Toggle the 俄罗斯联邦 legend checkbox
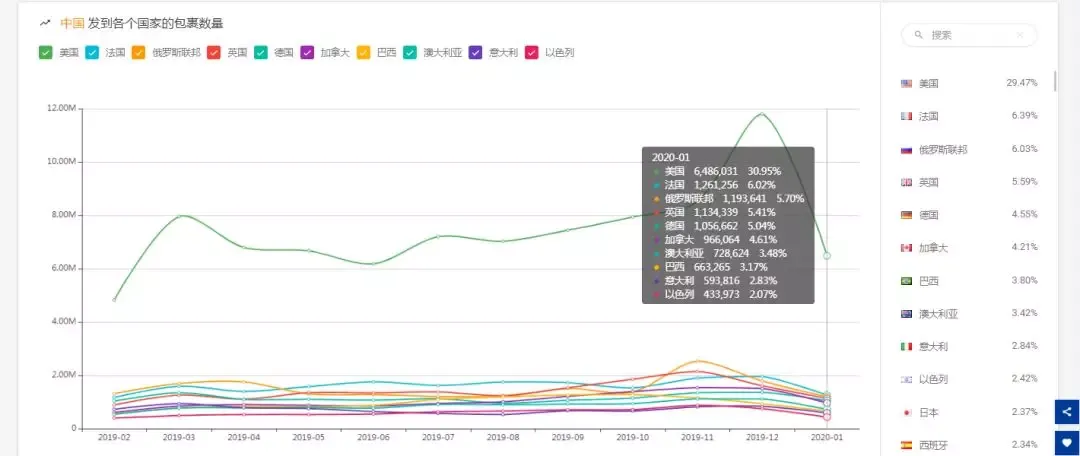The image size is (1080, 456). (138, 52)
